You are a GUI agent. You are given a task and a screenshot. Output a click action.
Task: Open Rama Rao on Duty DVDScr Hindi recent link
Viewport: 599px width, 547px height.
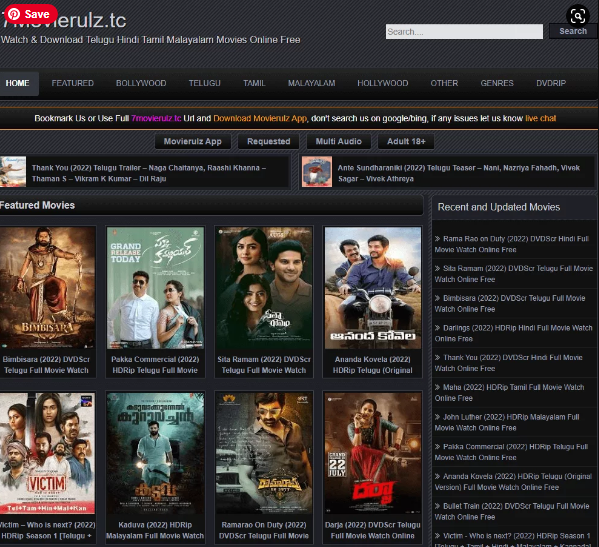click(512, 244)
